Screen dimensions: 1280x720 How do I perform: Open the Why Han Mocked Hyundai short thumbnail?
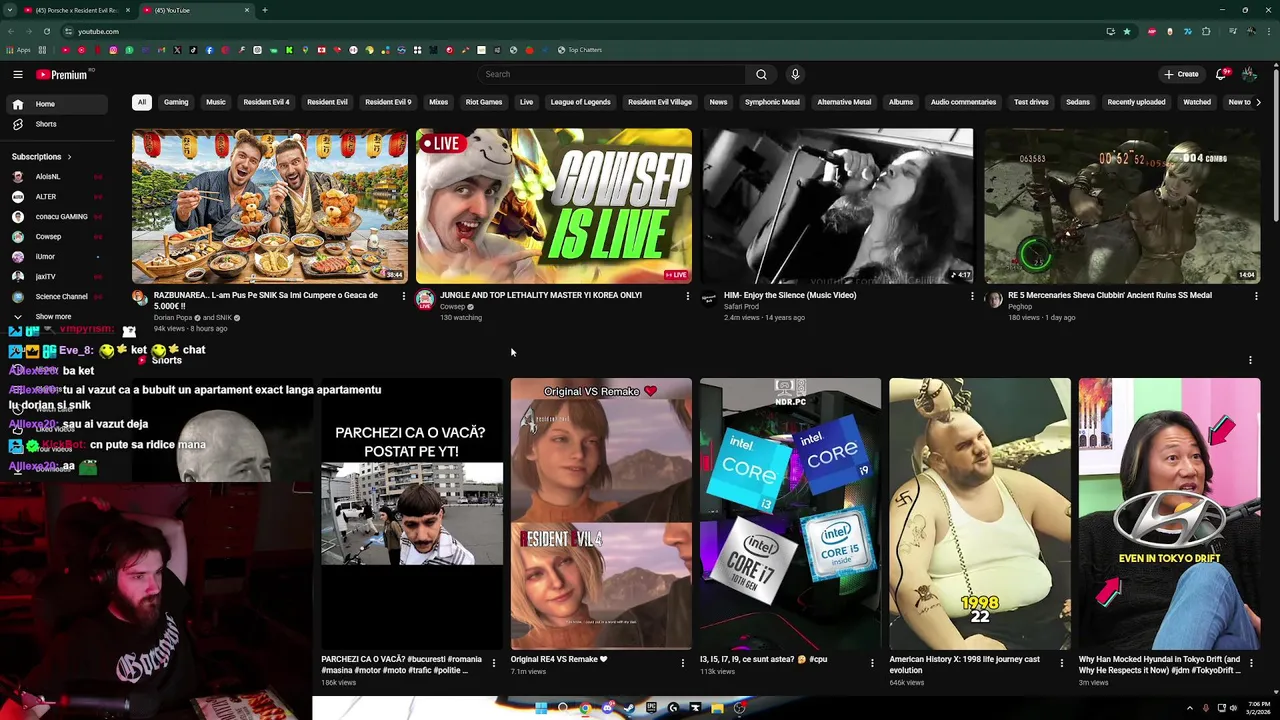1170,514
